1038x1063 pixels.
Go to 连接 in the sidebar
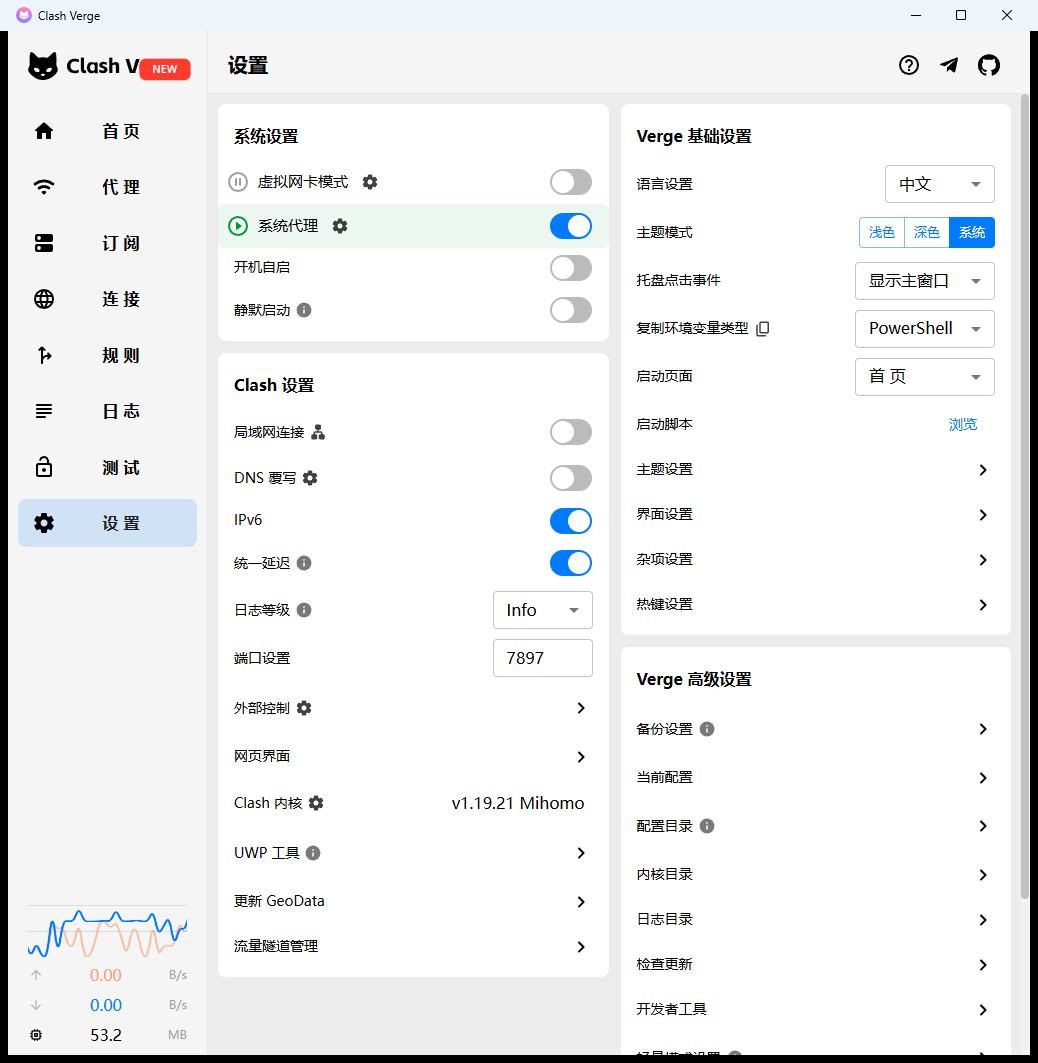(x=108, y=299)
